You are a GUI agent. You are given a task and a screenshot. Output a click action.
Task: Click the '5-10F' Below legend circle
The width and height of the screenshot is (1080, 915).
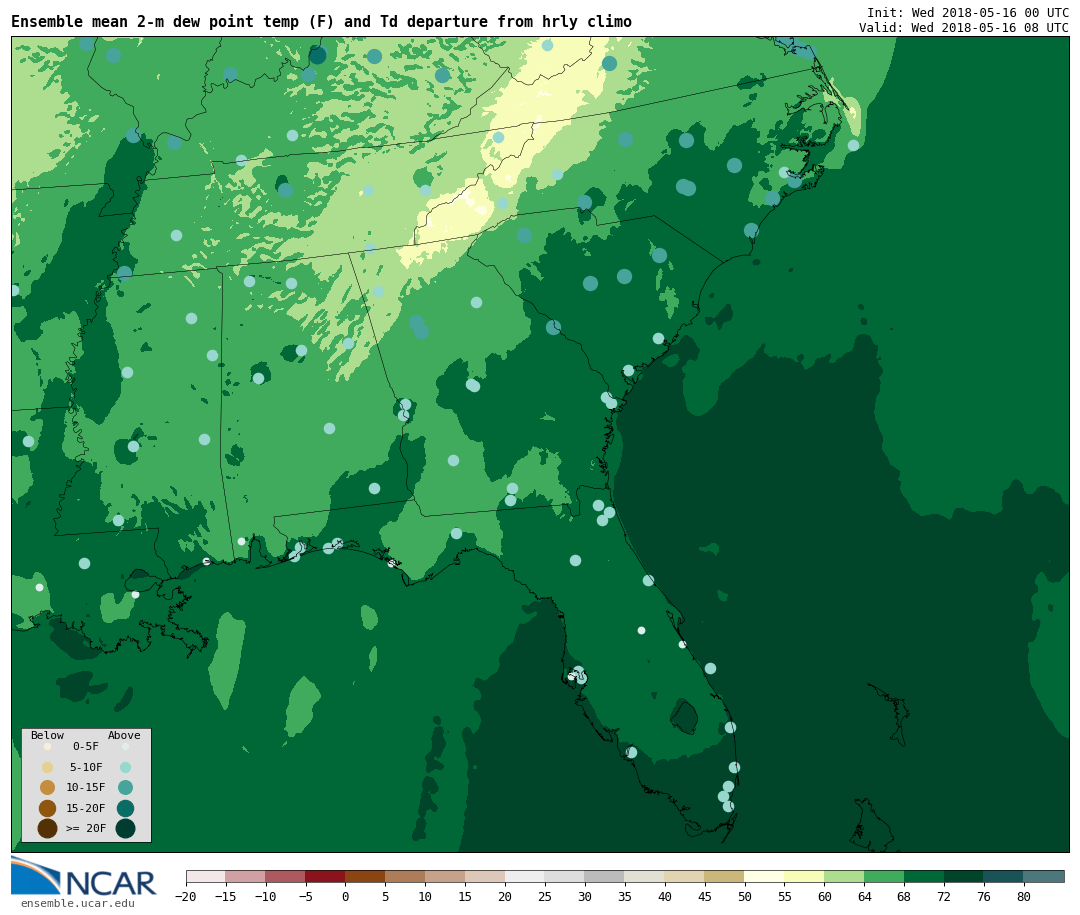pyautogui.click(x=47, y=767)
